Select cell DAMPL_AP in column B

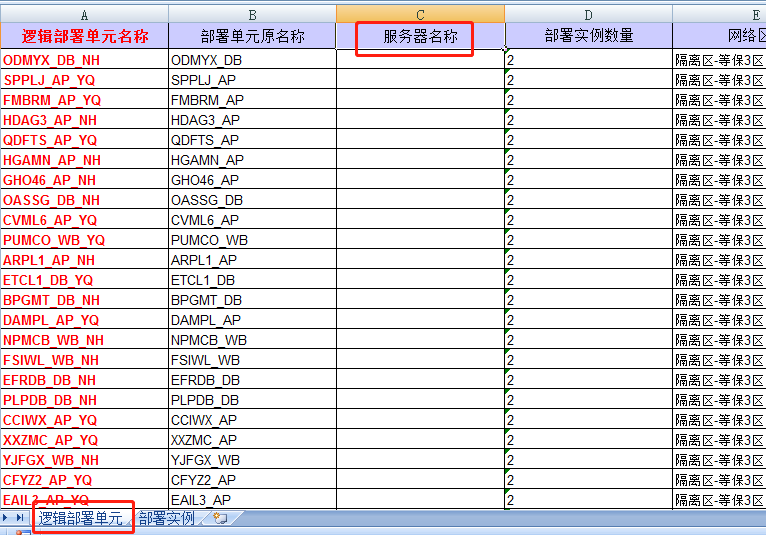pos(252,320)
